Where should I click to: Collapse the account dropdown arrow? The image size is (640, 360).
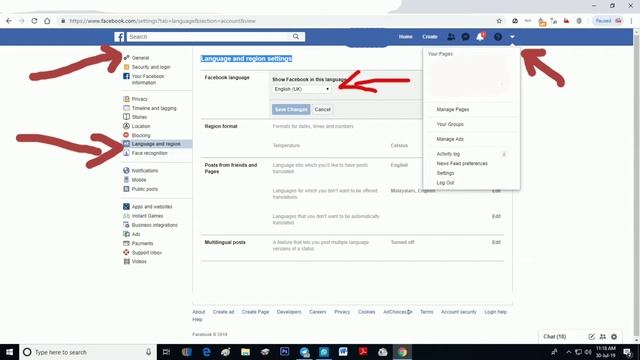512,37
